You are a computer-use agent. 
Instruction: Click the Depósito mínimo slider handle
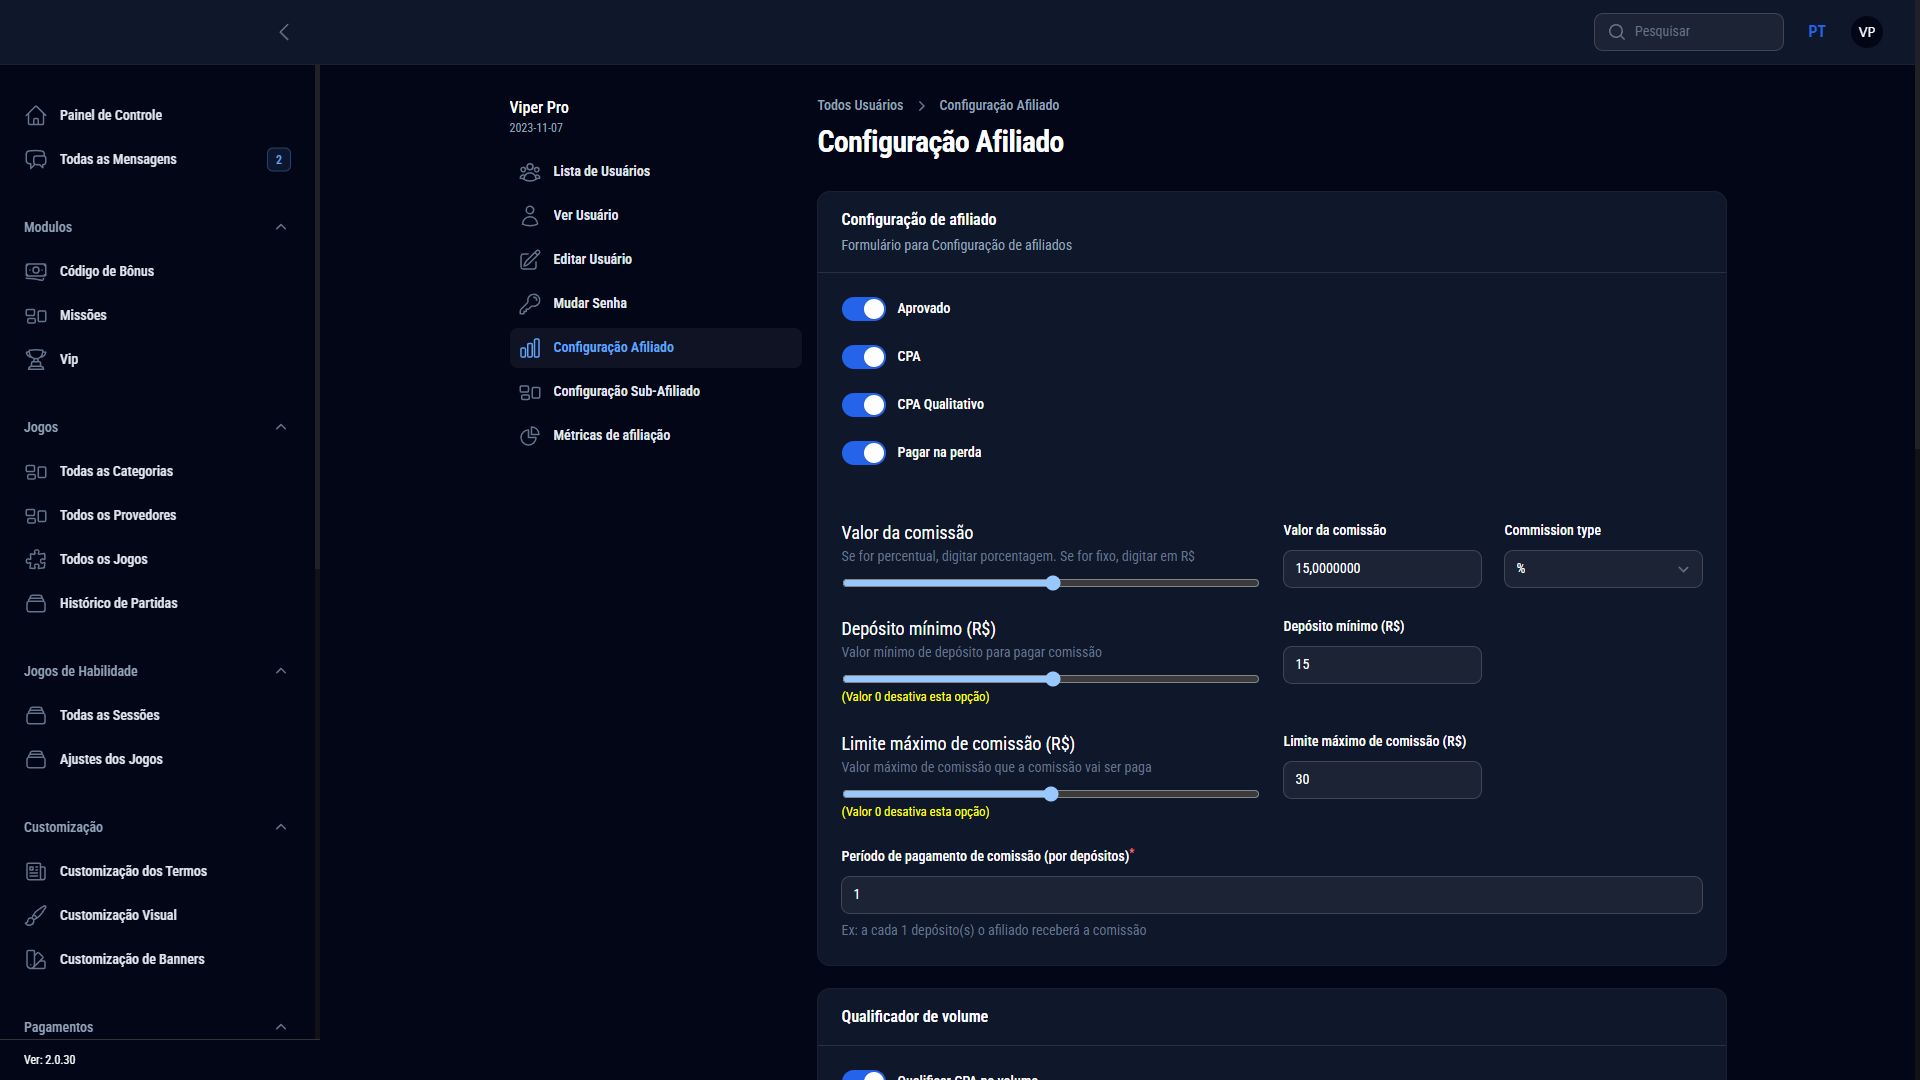[x=1053, y=679]
